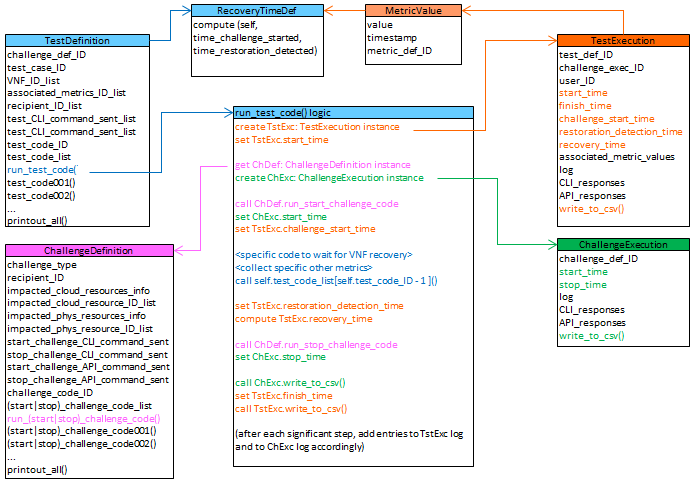Select 'impacted_phys_resource_ID_list' attribute
This screenshot has height=483, width=696.
[x=80, y=329]
